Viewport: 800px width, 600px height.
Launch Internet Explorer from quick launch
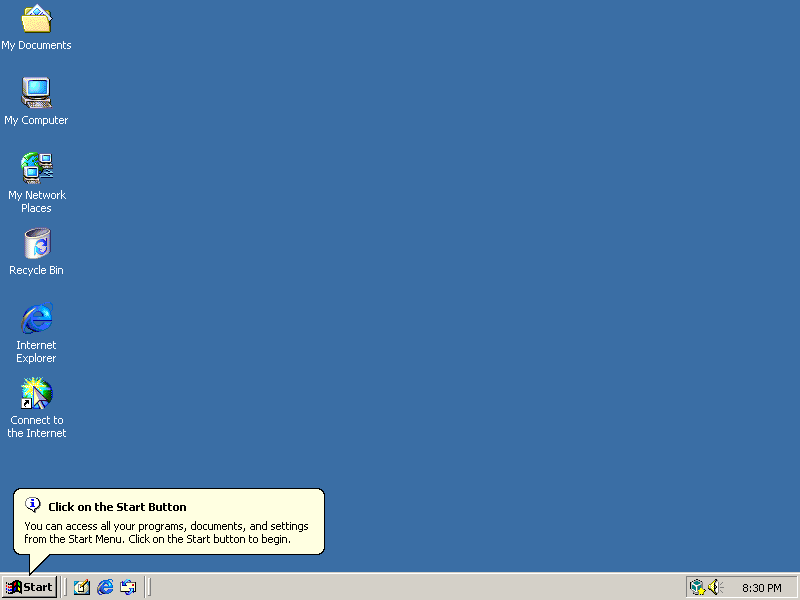[x=105, y=587]
